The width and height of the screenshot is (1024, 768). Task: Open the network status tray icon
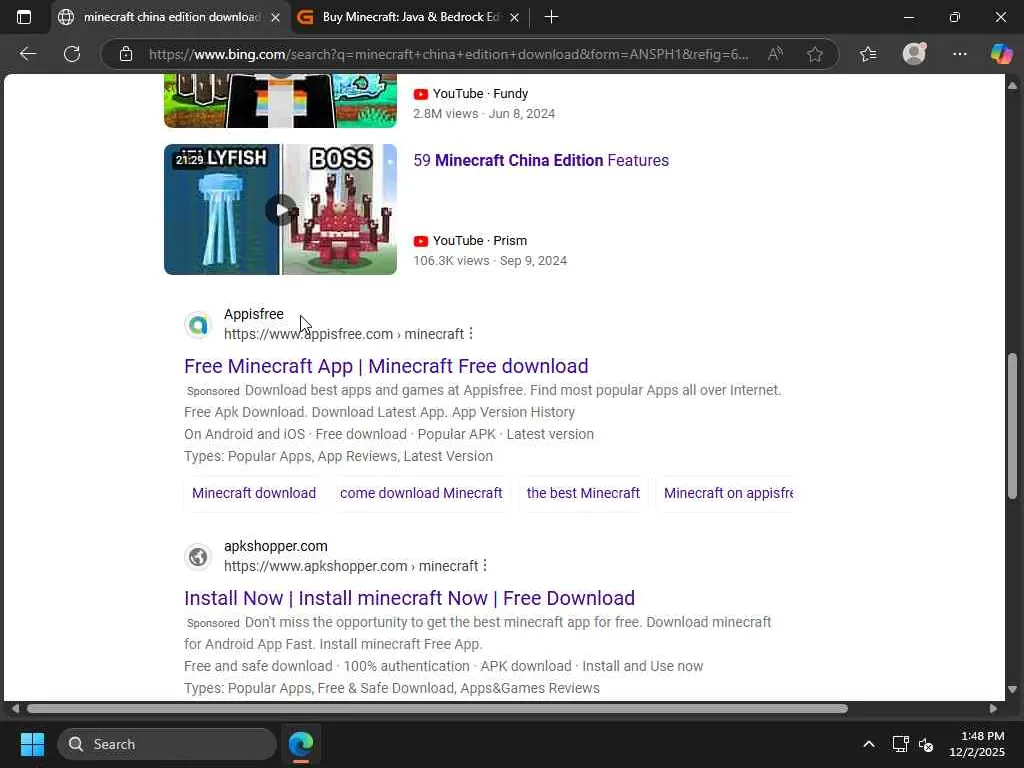pos(901,744)
